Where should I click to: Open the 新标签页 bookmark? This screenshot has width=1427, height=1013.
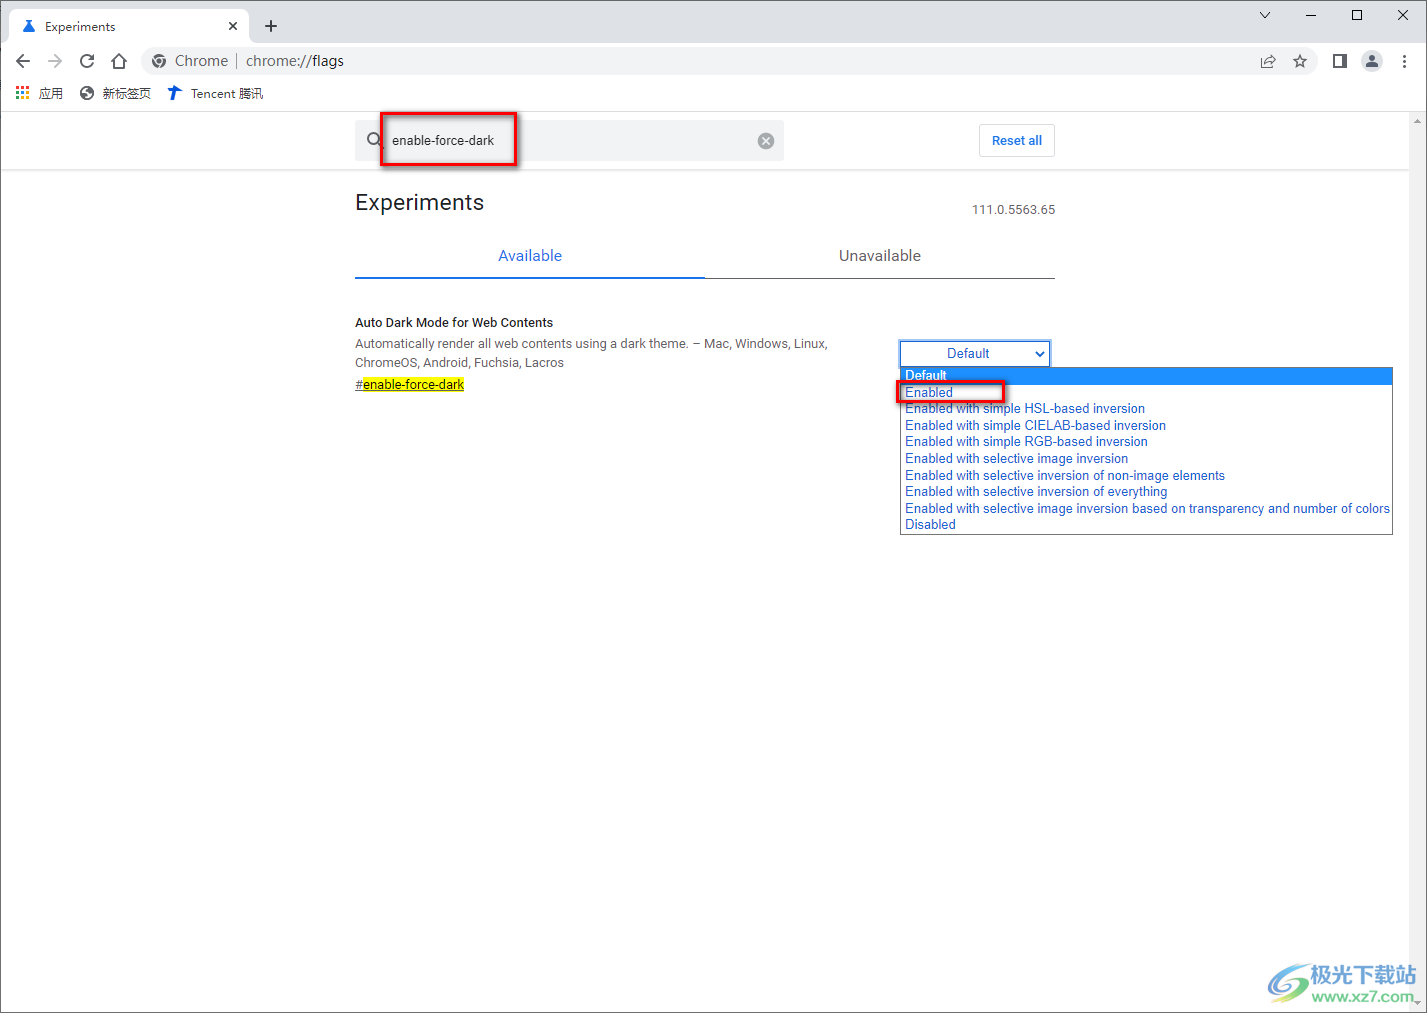tap(115, 93)
